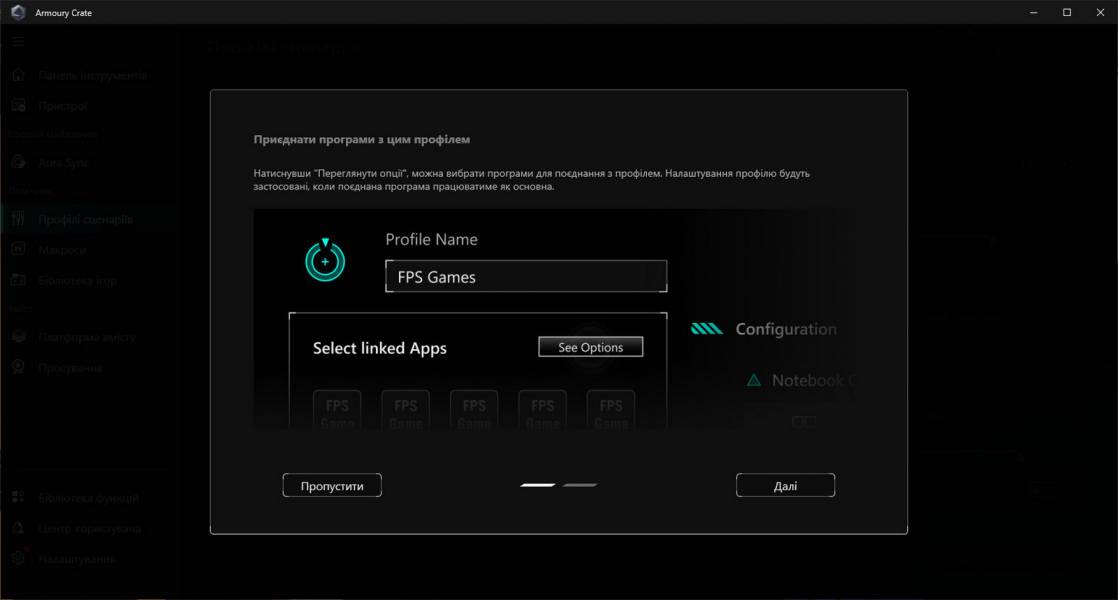1118x600 pixels.
Task: Open Платформи вмісту in the sidebar
Action: pos(86,338)
